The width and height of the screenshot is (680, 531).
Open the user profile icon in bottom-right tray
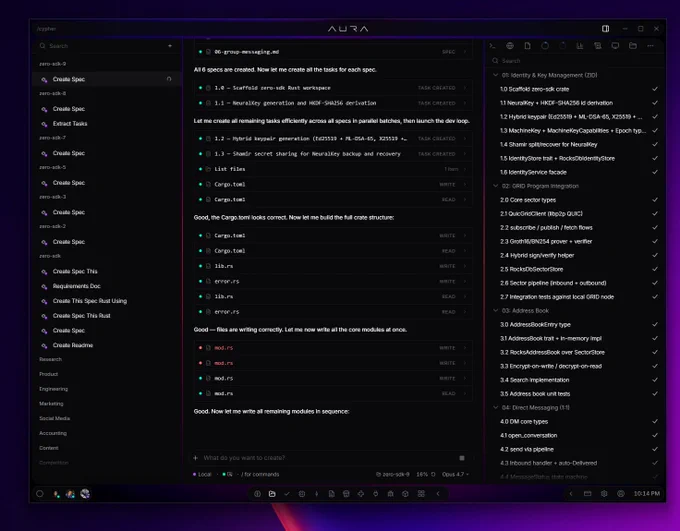pos(621,494)
